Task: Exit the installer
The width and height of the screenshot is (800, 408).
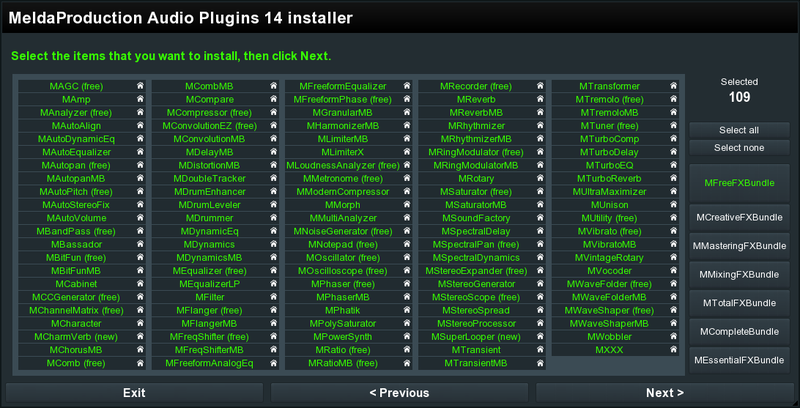Action: [x=134, y=393]
